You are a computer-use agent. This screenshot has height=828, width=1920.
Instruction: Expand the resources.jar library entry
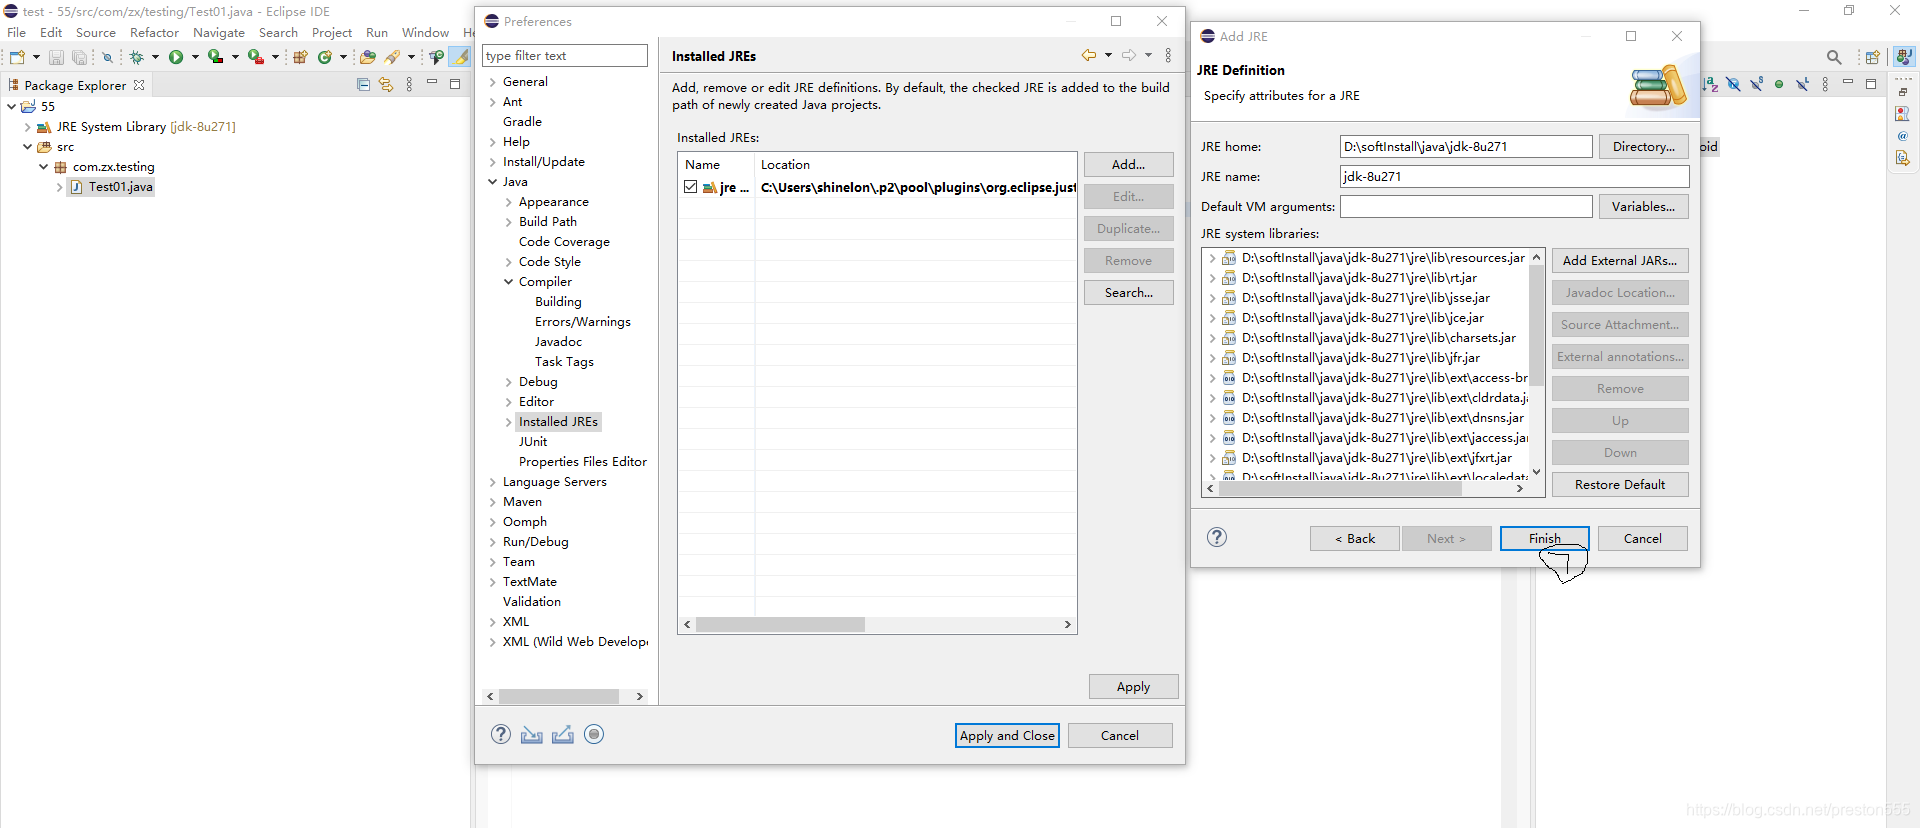tap(1213, 258)
